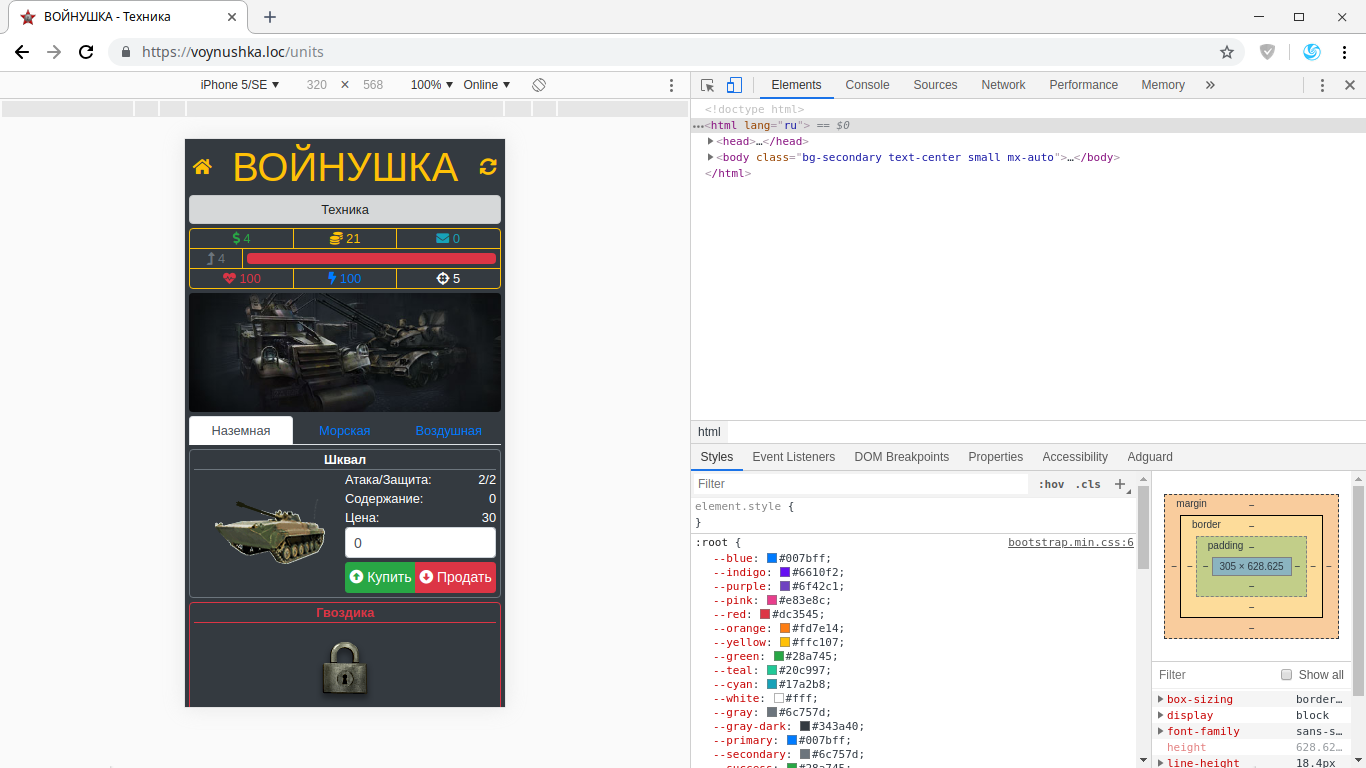This screenshot has height=768, width=1366.
Task: Open the iPhone 5/SE device dropdown
Action: pos(240,85)
